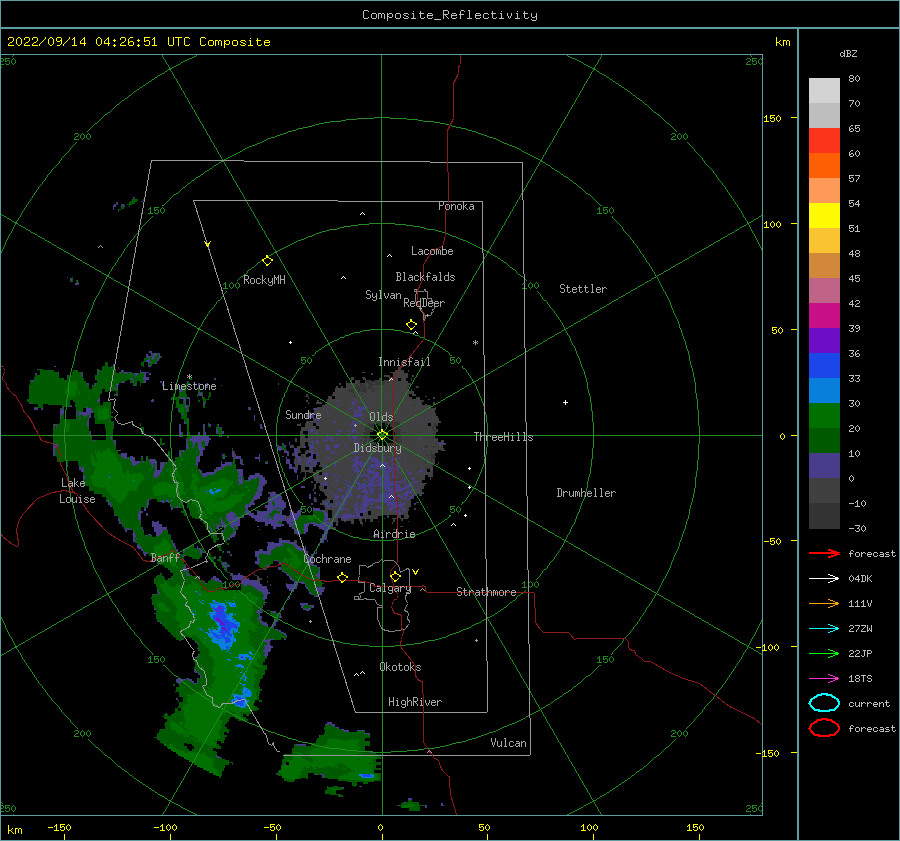Click the Cochrane town label
This screenshot has width=900, height=841.
tap(327, 559)
